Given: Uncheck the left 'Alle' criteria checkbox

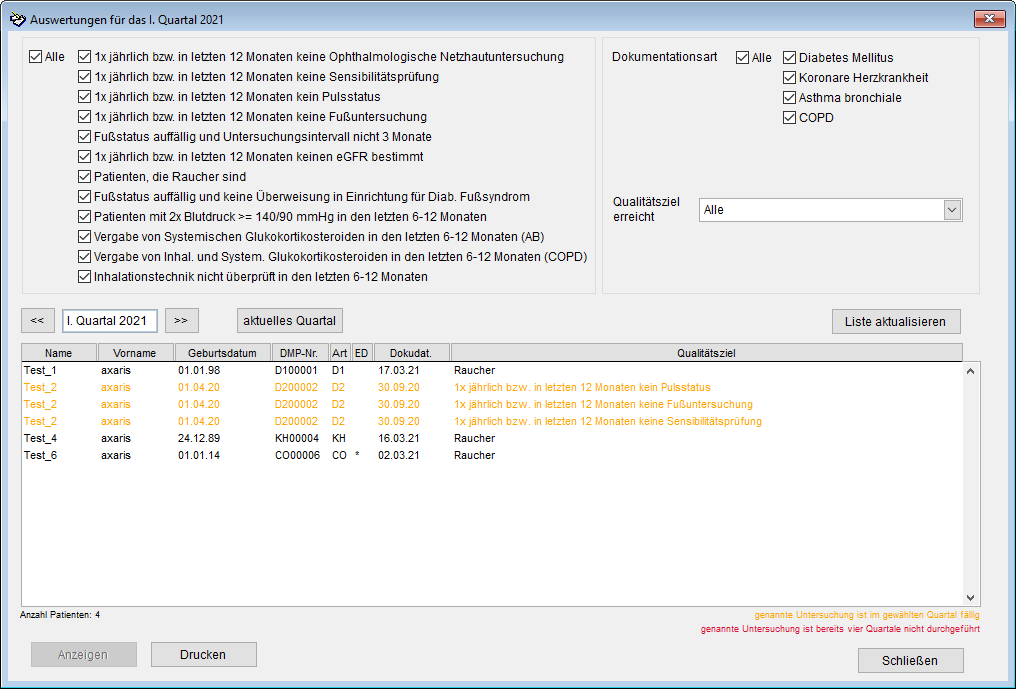Looking at the screenshot, I should (x=36, y=57).
